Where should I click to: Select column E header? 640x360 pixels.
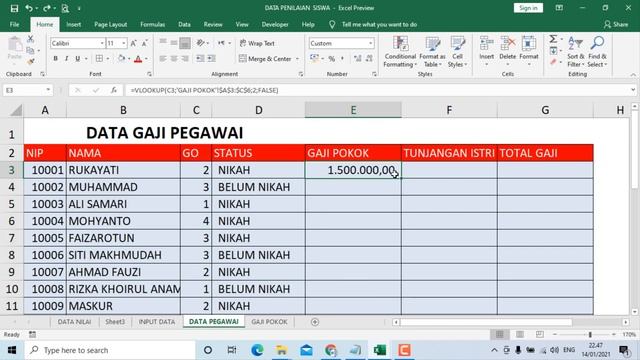point(353,110)
